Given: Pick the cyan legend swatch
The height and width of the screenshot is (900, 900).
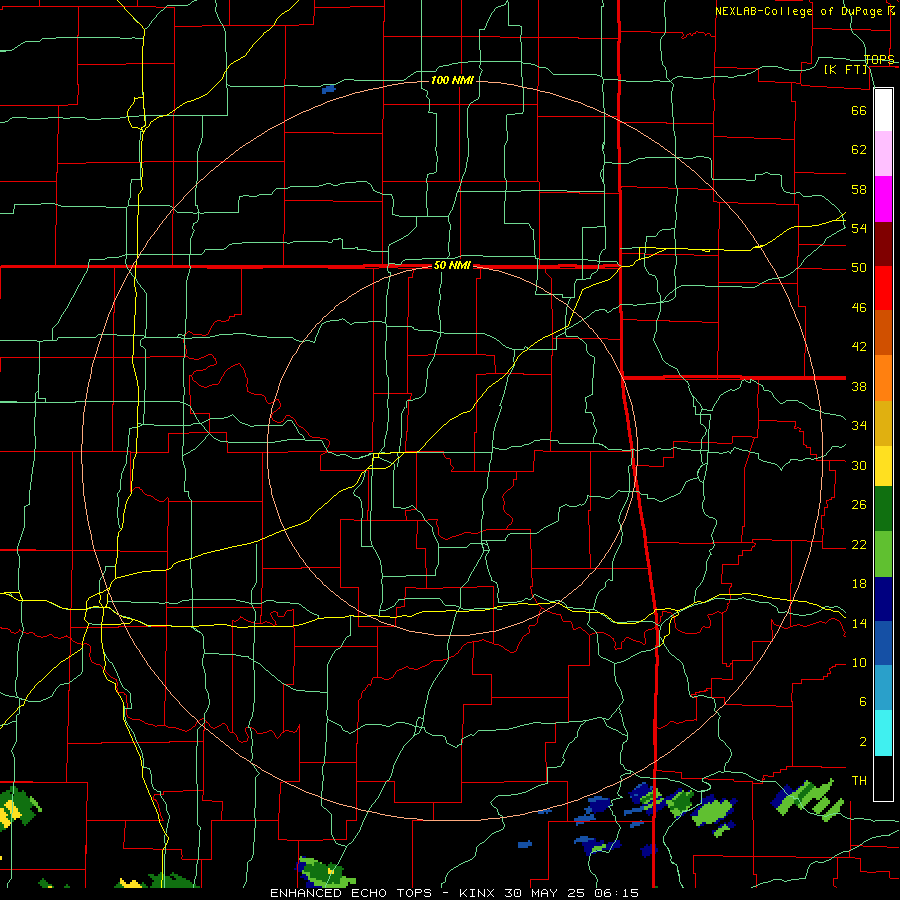Looking at the screenshot, I should (x=883, y=733).
